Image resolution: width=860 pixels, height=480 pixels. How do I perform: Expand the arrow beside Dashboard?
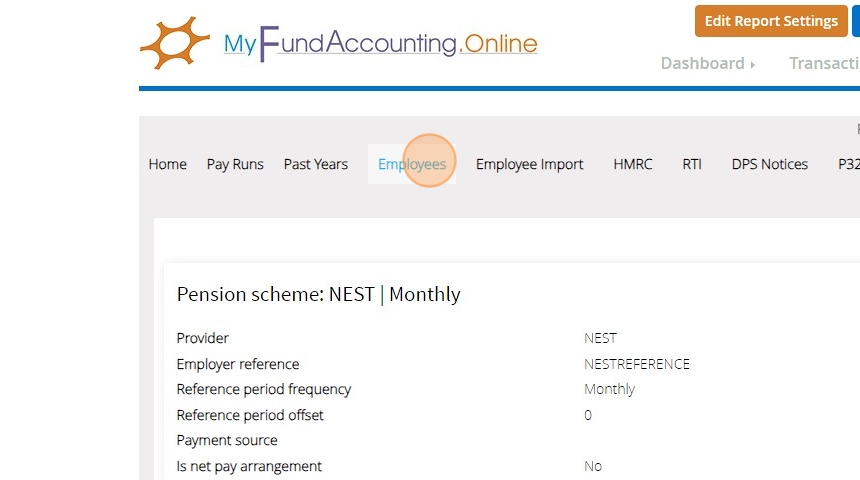coord(752,64)
